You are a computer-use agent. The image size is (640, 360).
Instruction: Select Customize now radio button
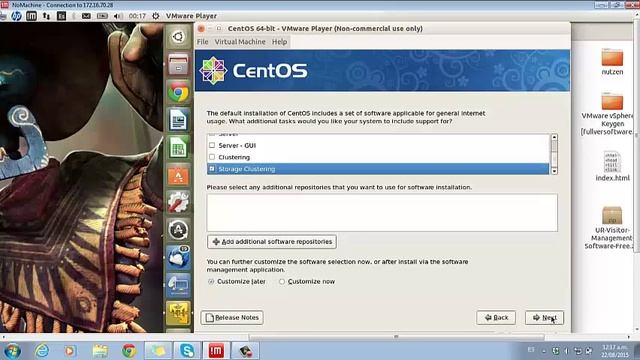282,282
